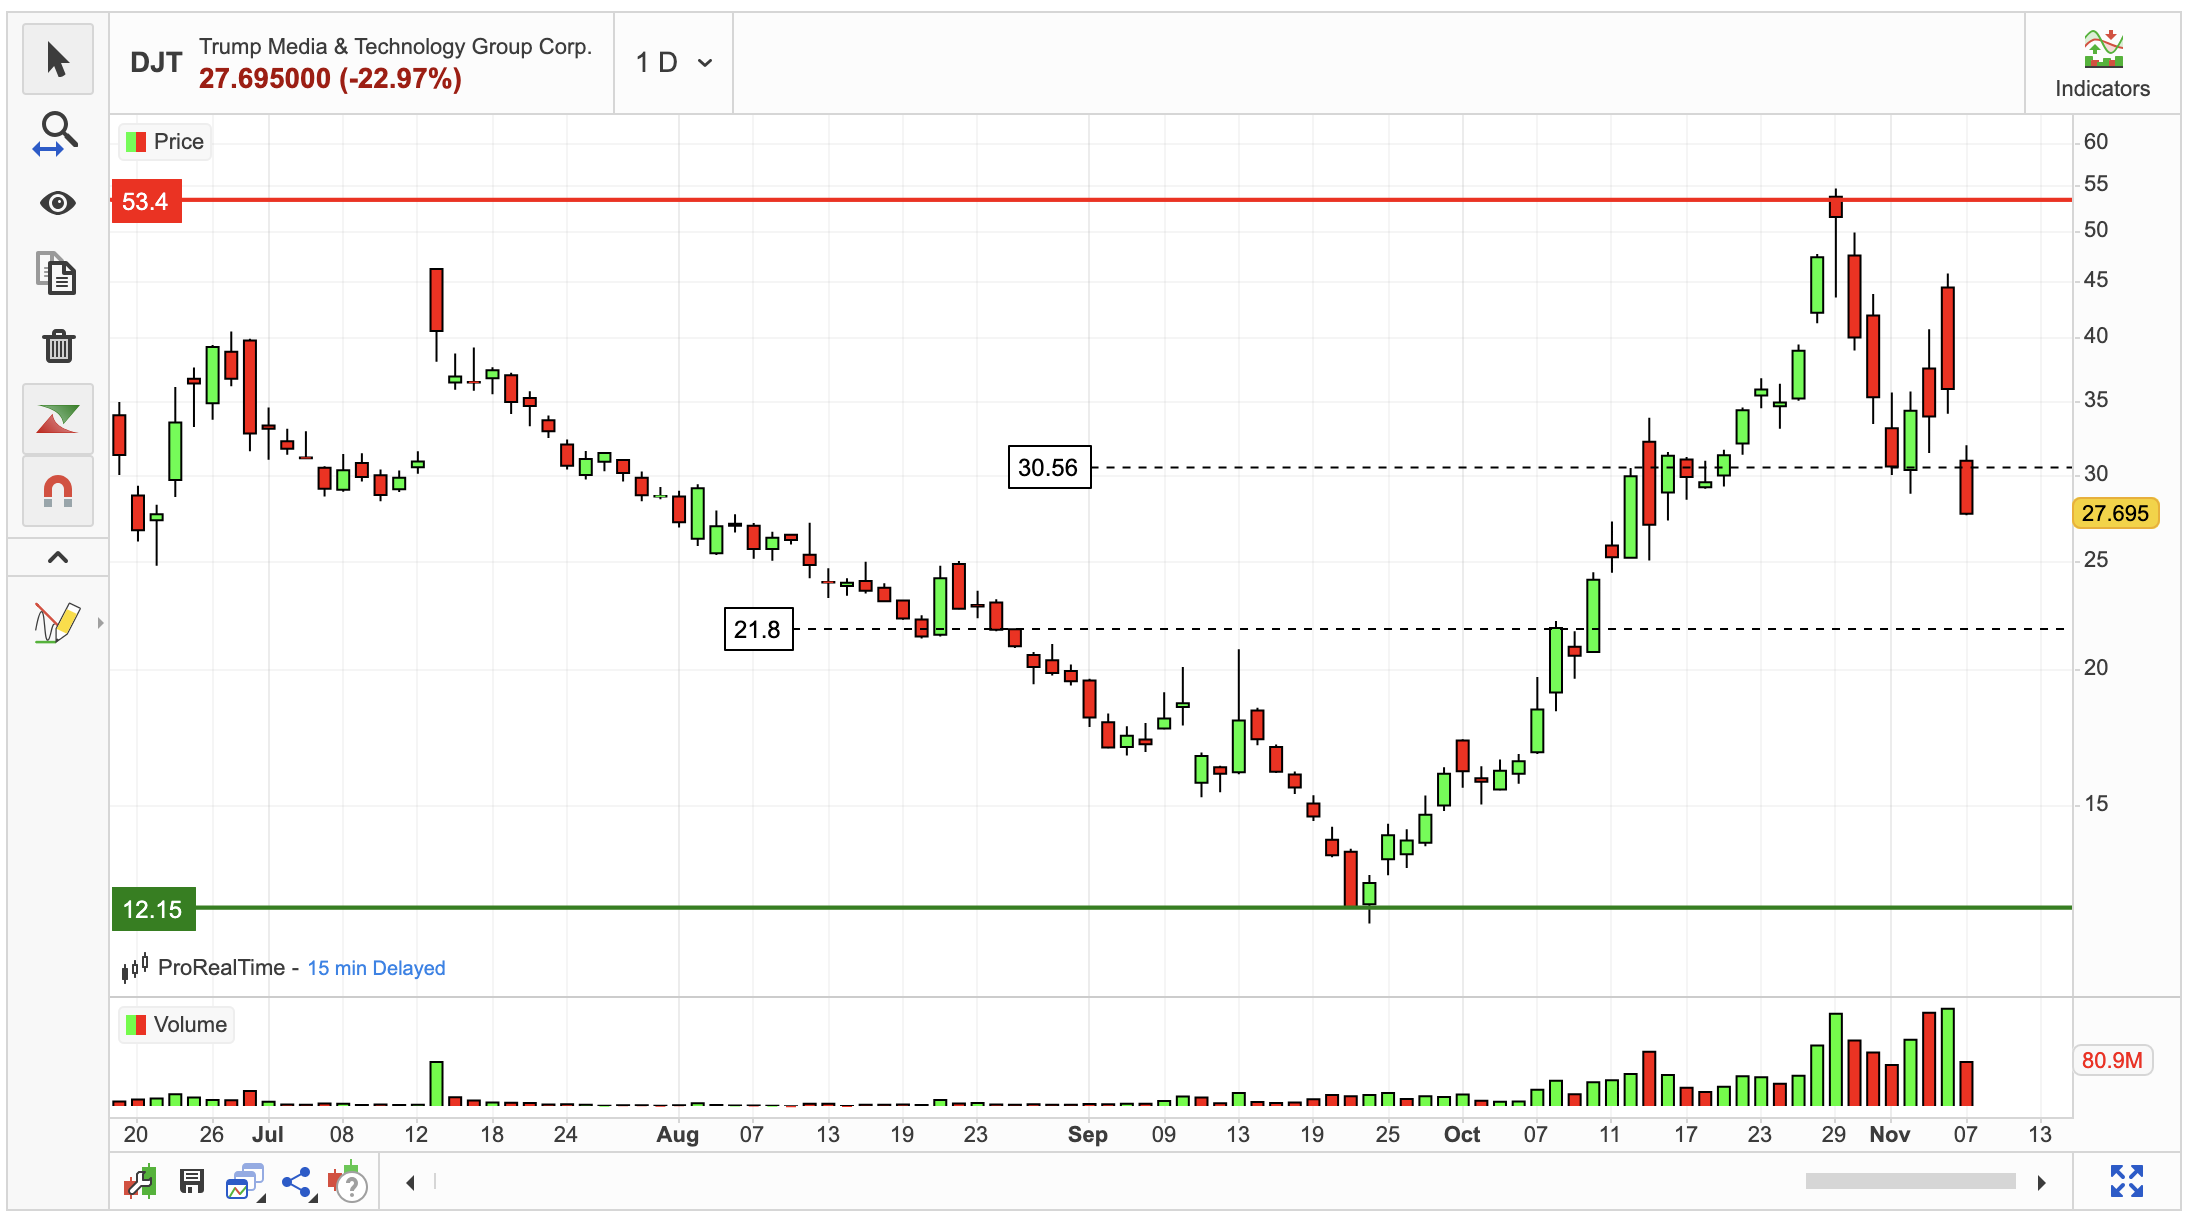Select the red-green triangle pattern tool
The image size is (2198, 1222).
58,419
